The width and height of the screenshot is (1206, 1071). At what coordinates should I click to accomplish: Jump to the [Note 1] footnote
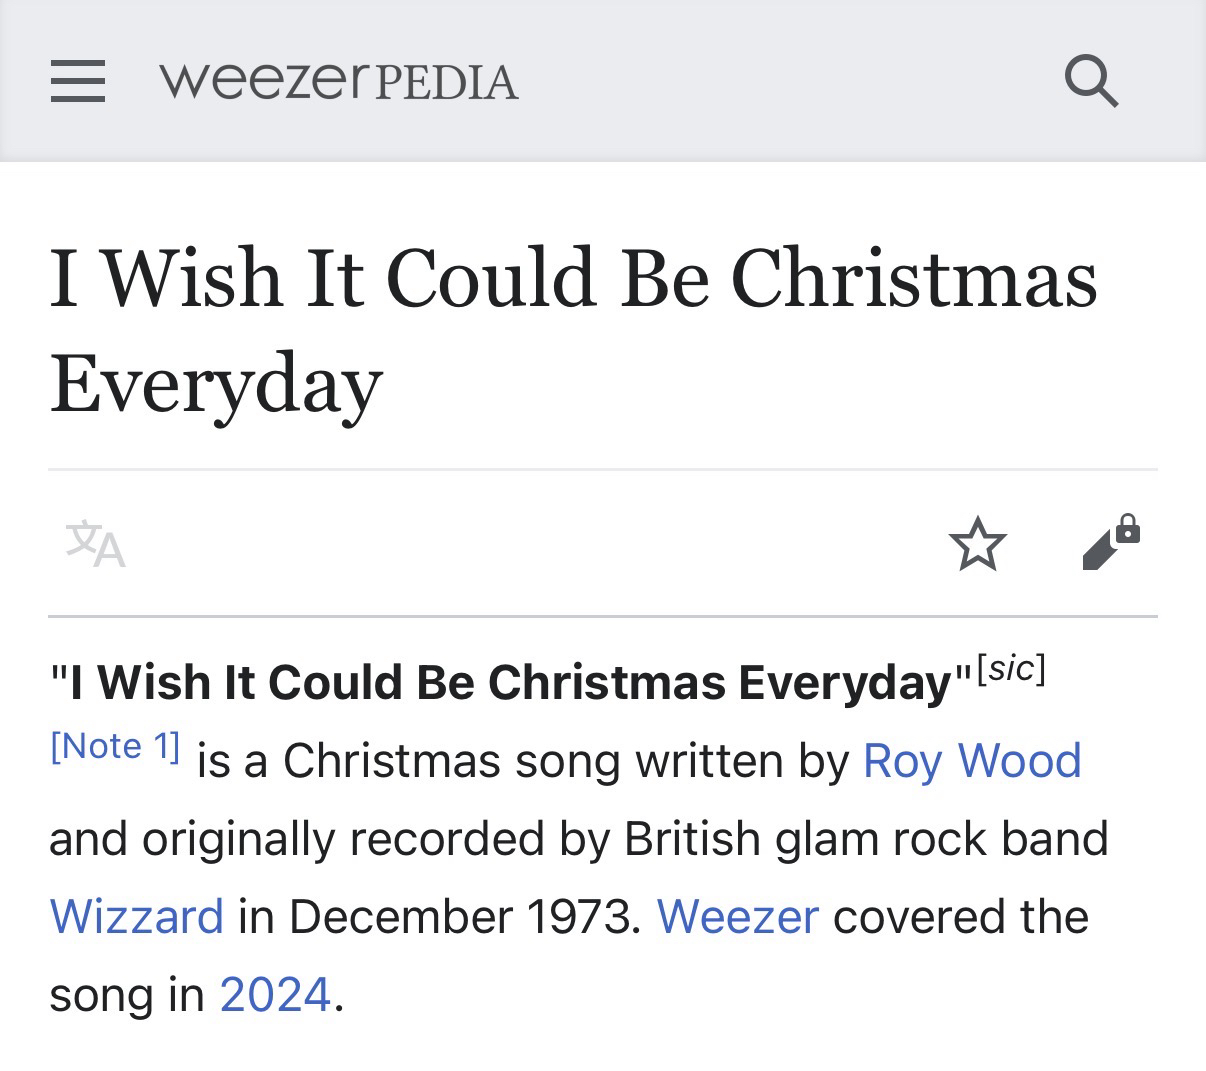click(x=115, y=746)
